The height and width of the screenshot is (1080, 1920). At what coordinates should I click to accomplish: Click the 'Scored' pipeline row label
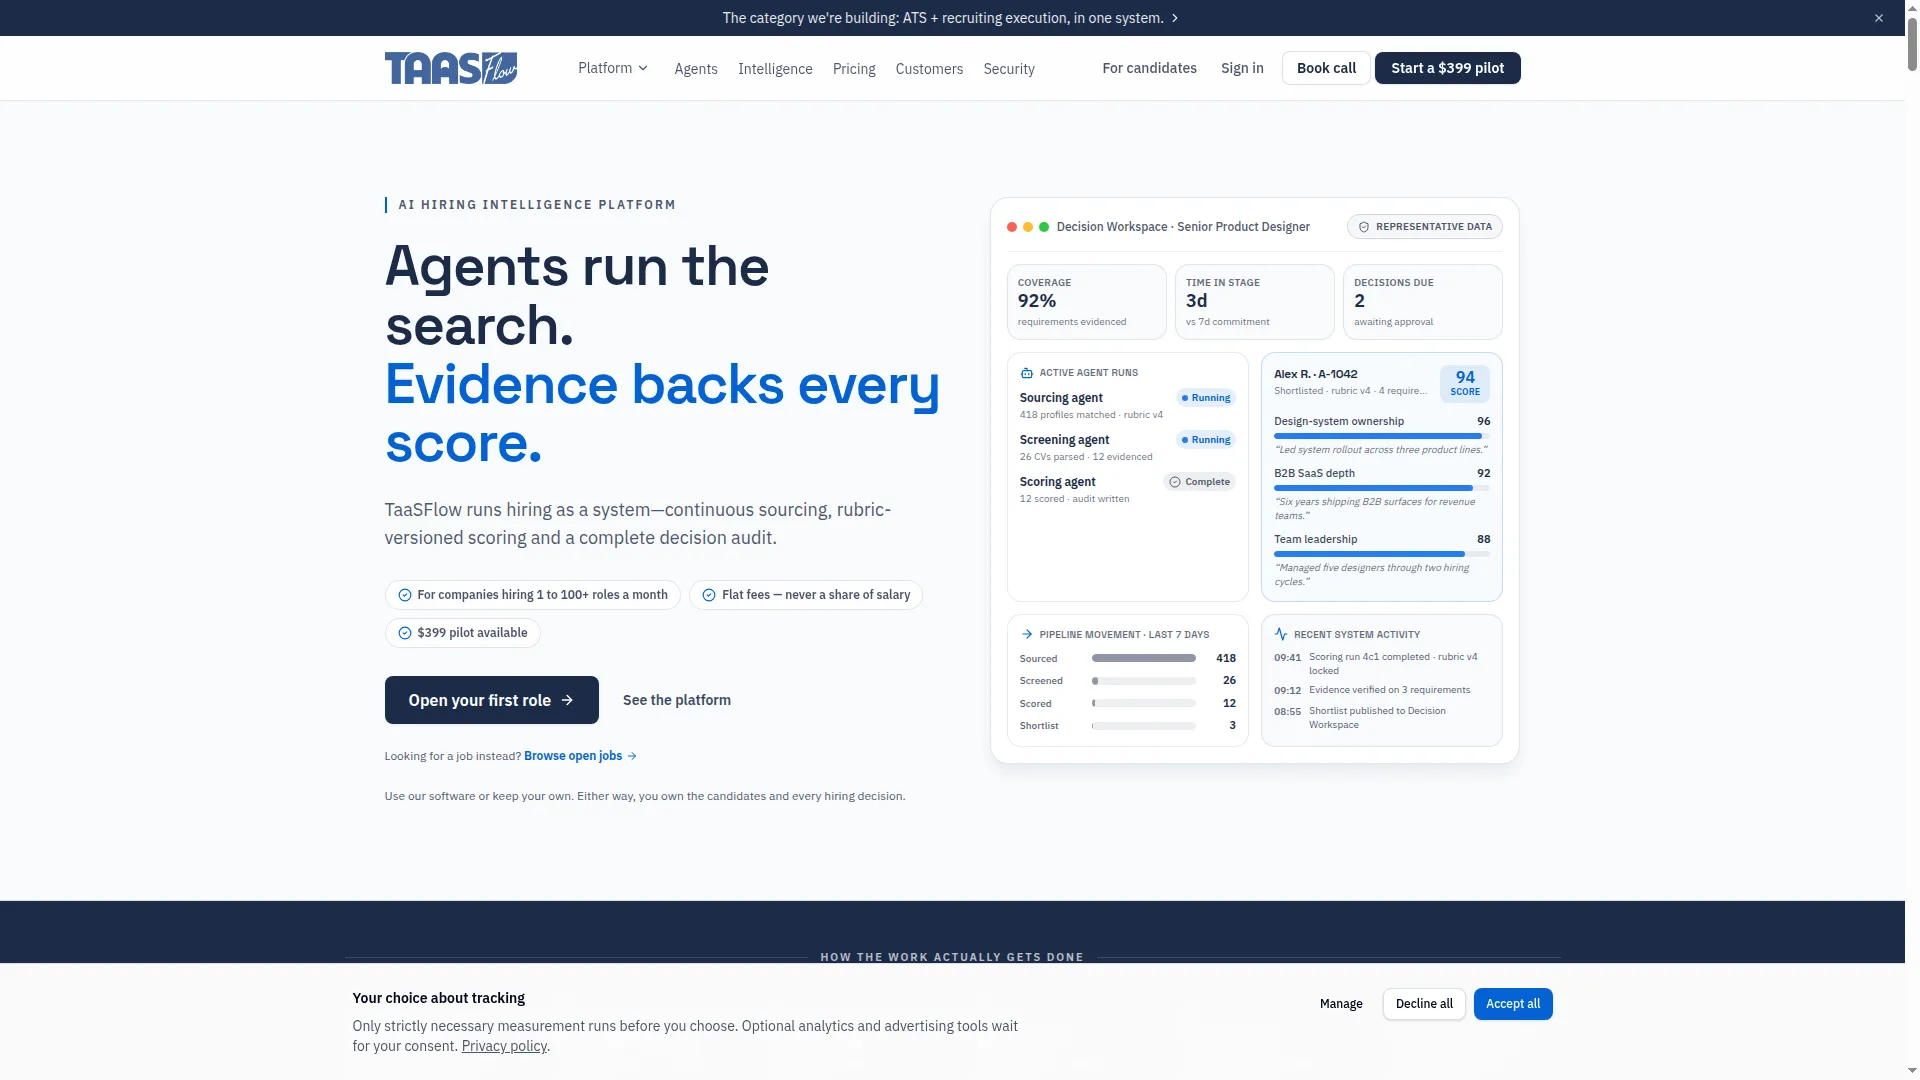(x=1036, y=704)
